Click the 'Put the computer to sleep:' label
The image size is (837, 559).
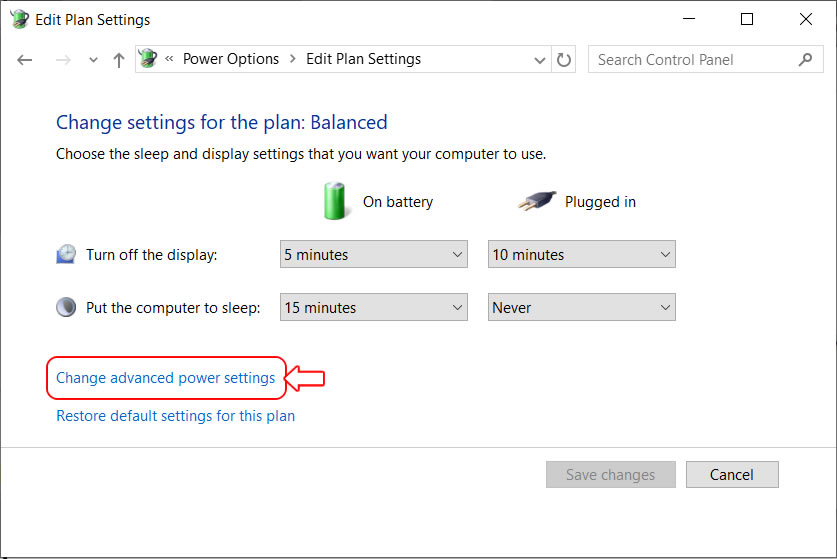(173, 308)
